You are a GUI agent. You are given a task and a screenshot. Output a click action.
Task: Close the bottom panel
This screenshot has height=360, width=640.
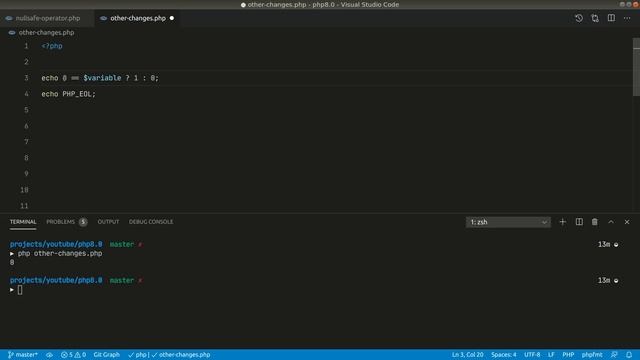point(627,222)
